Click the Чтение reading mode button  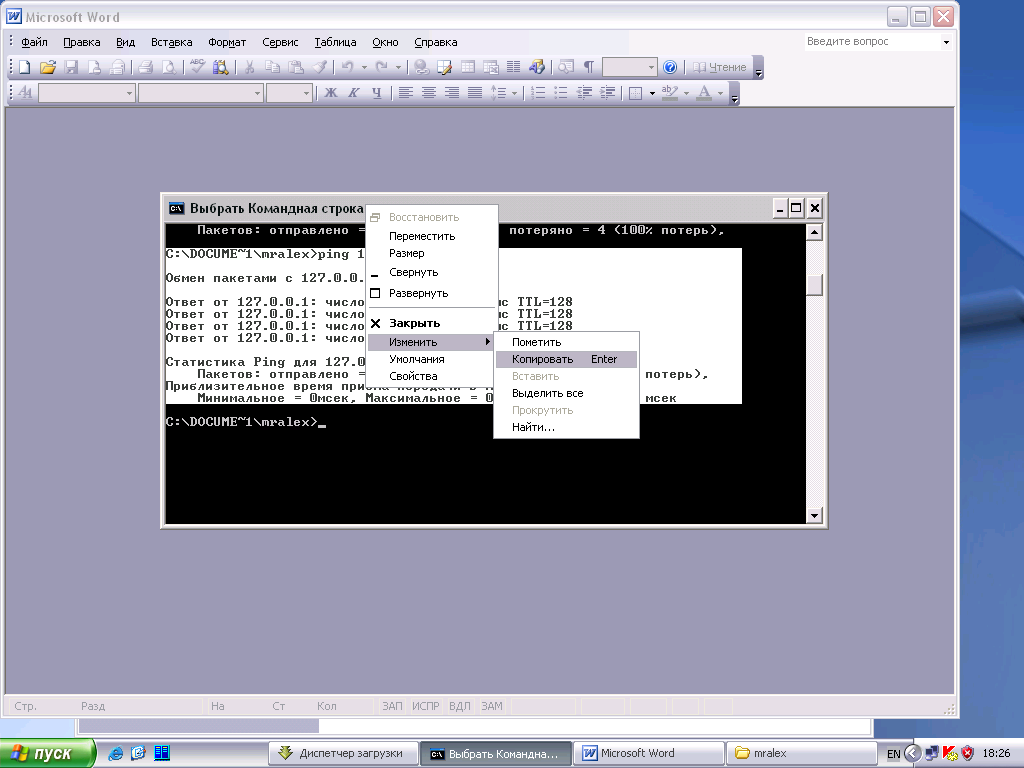pyautogui.click(x=720, y=67)
